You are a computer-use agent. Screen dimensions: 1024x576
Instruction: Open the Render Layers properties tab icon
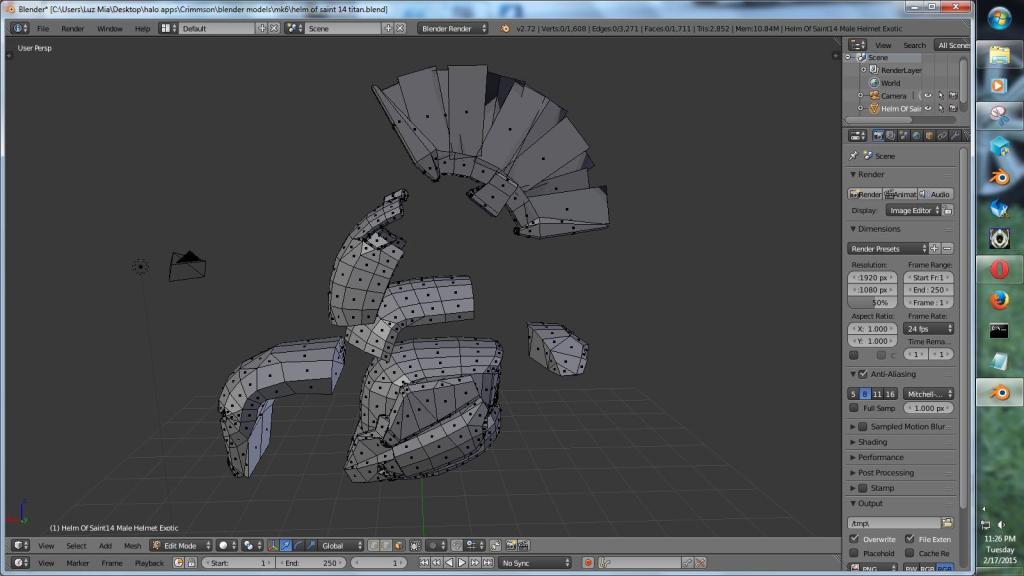pyautogui.click(x=891, y=136)
